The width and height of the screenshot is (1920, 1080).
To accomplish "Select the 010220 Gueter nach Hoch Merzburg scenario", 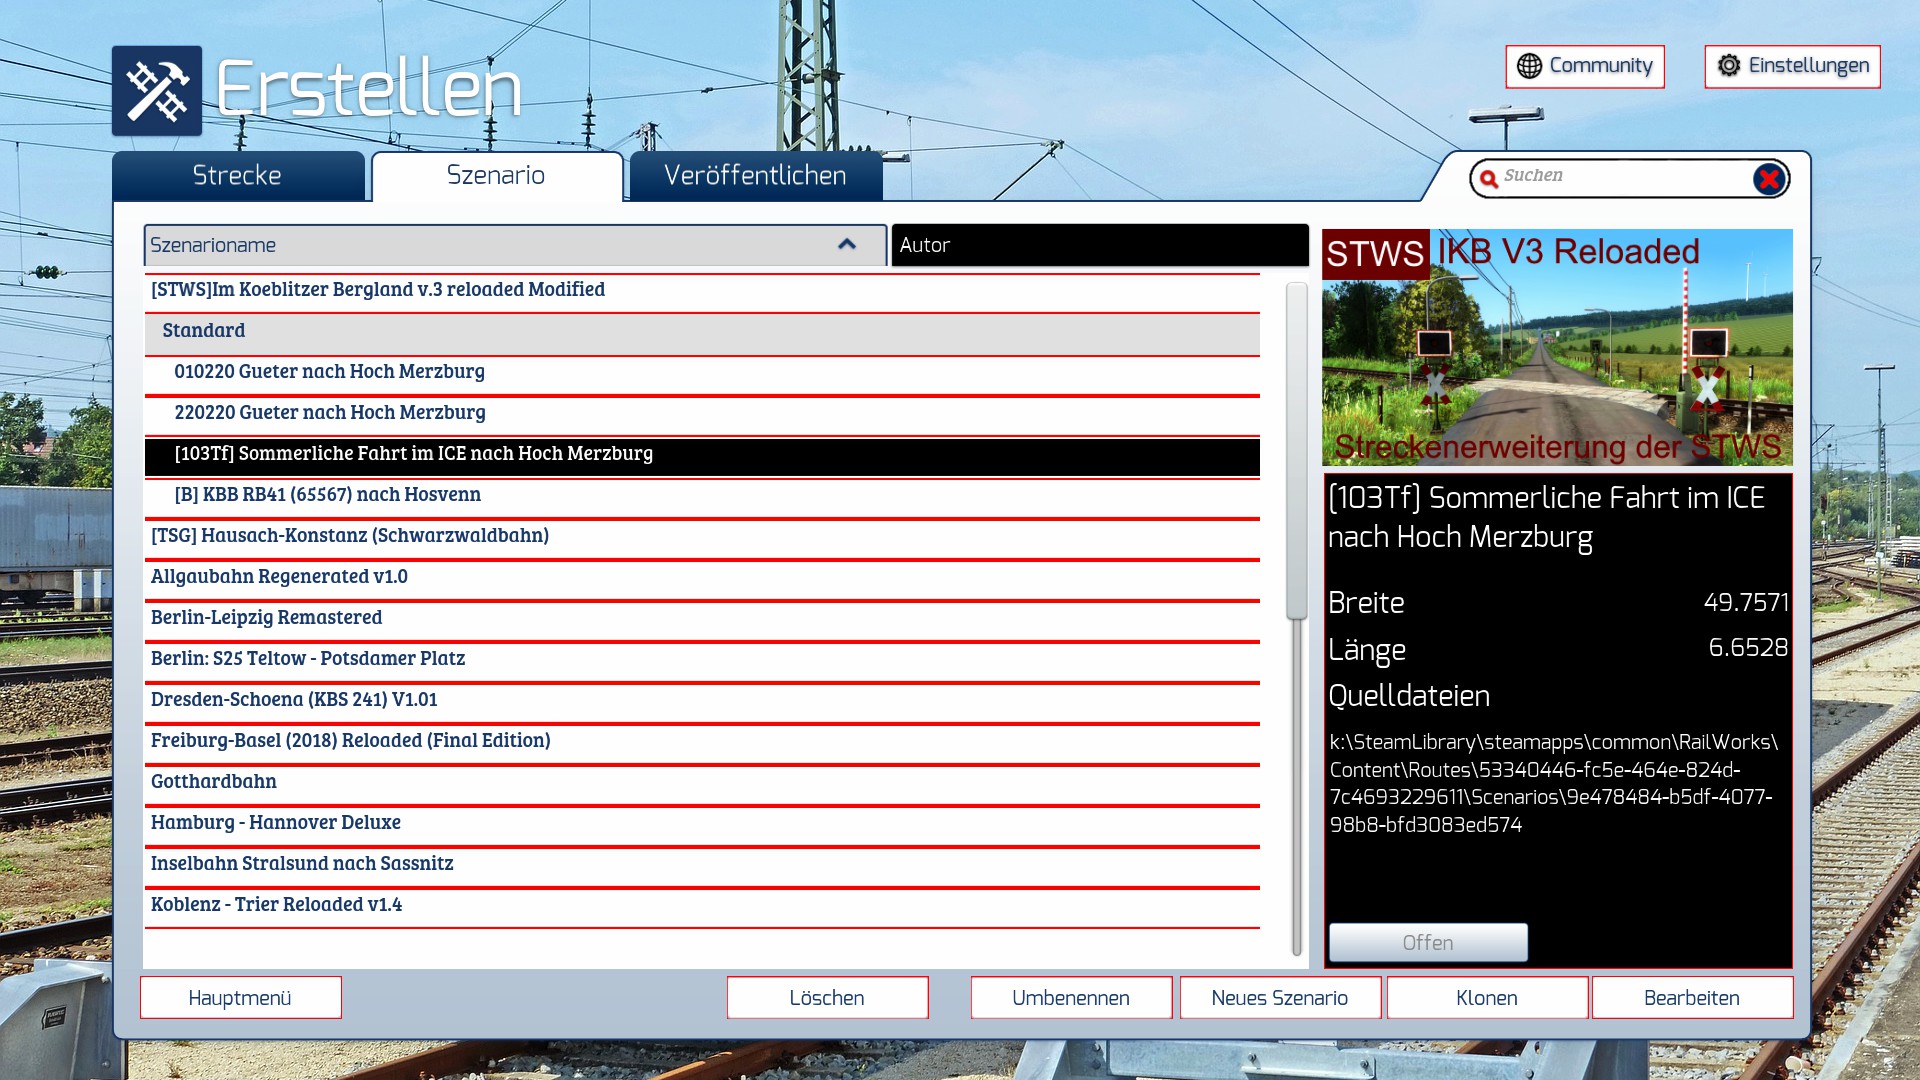I will pos(329,372).
